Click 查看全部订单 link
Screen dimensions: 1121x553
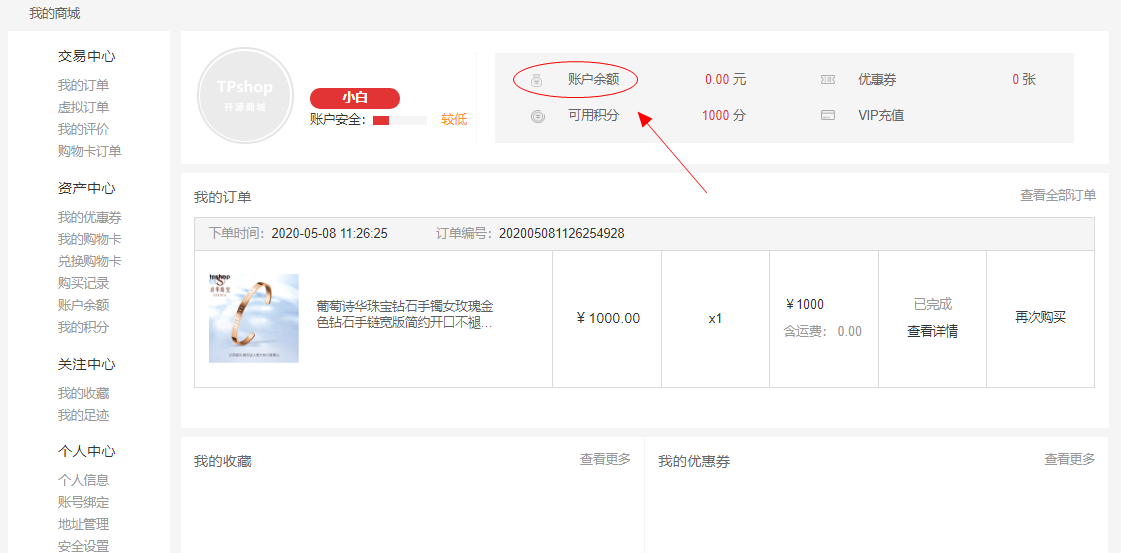tap(1057, 196)
